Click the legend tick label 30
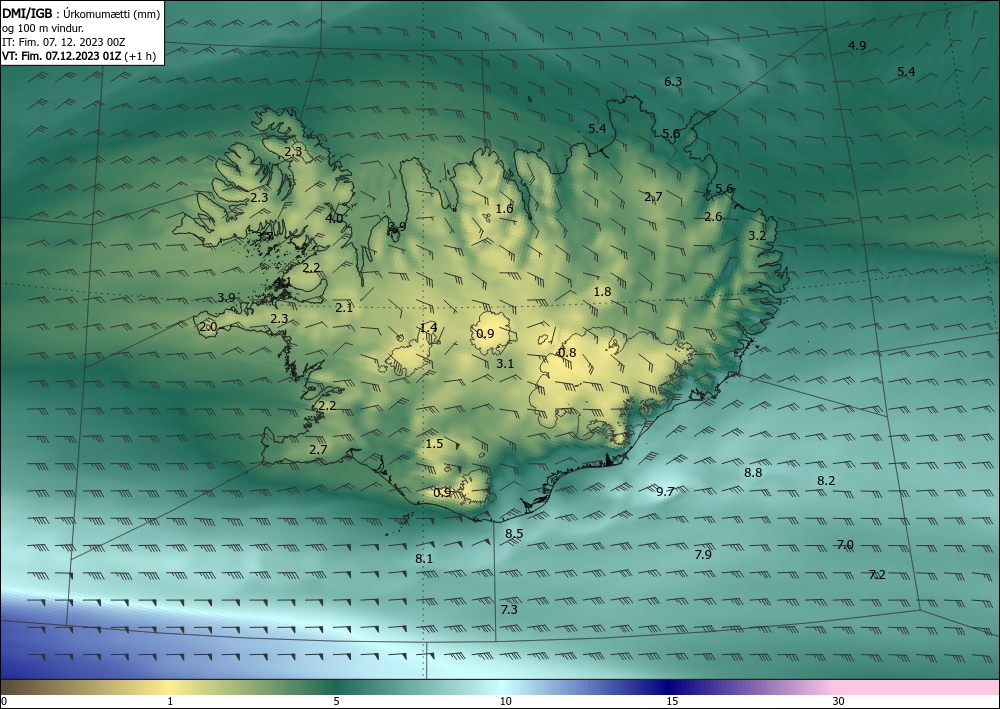Screen dimensions: 1000x709 tap(839, 701)
